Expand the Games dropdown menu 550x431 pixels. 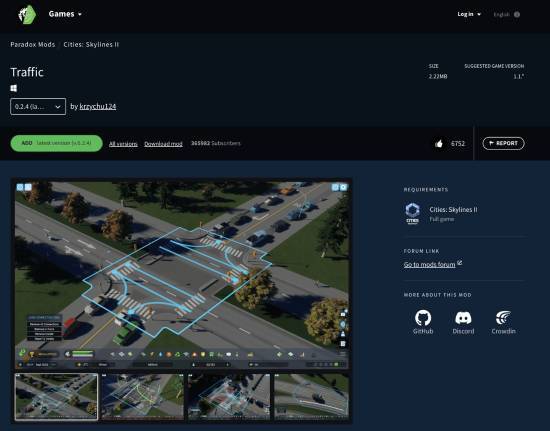(65, 14)
